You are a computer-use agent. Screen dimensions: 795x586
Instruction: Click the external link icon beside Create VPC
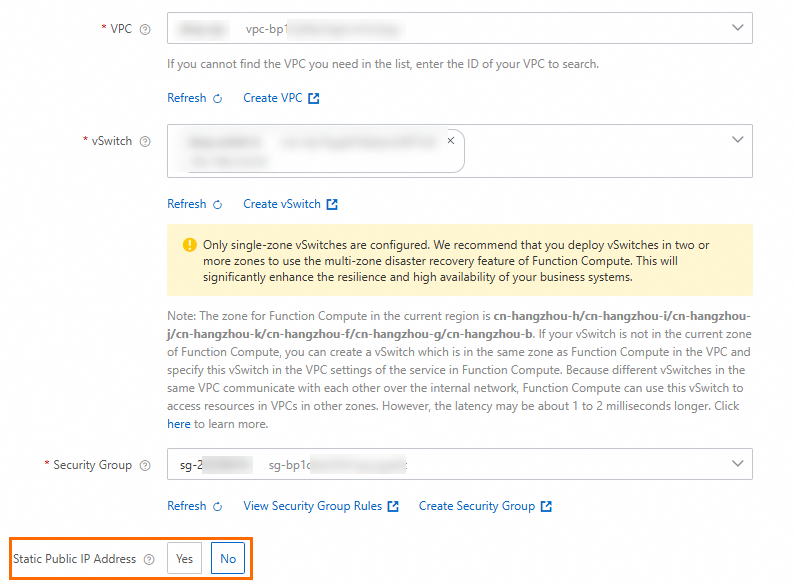(314, 98)
